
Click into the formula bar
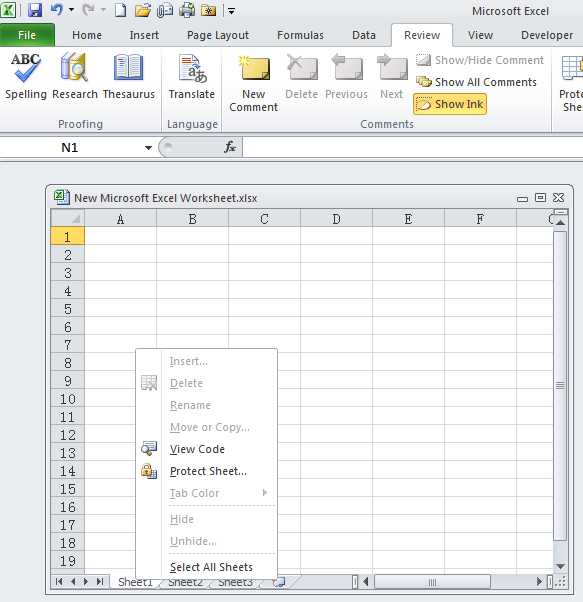point(413,147)
